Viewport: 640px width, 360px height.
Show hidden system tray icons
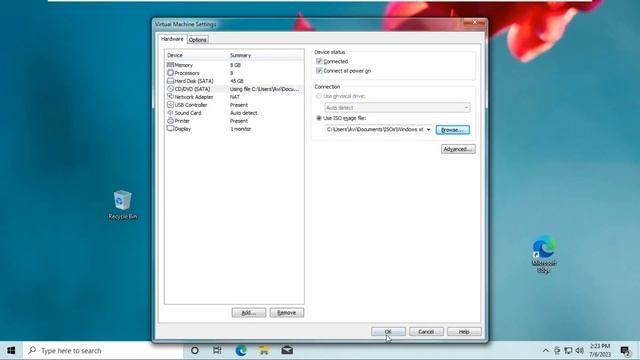click(546, 351)
